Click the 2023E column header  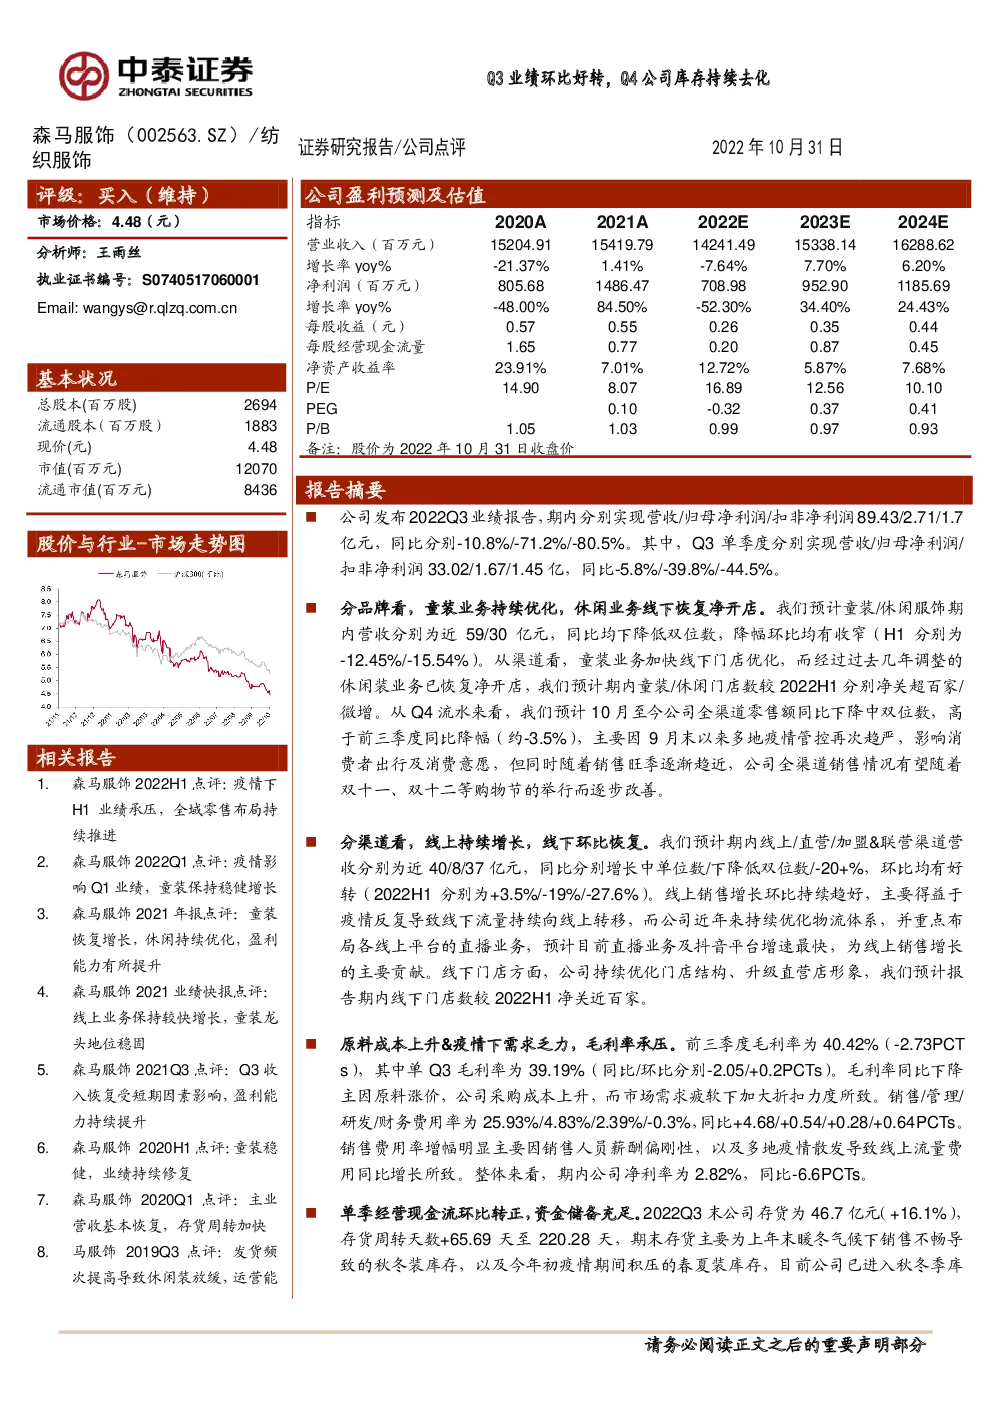[825, 222]
